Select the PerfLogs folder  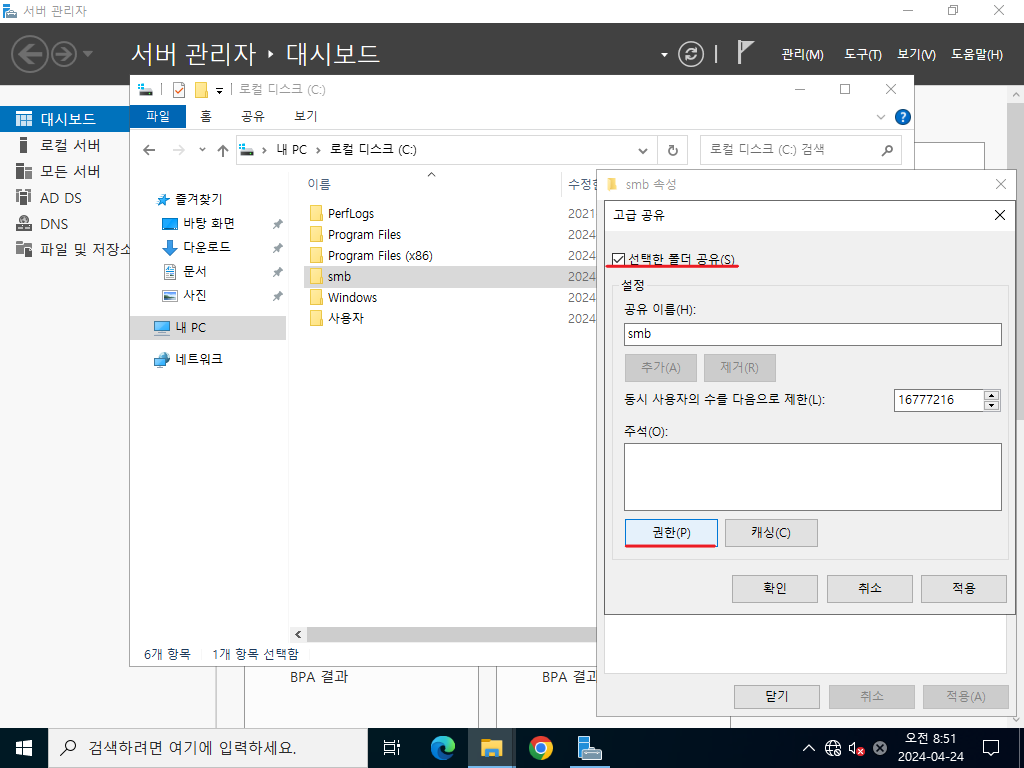[351, 214]
